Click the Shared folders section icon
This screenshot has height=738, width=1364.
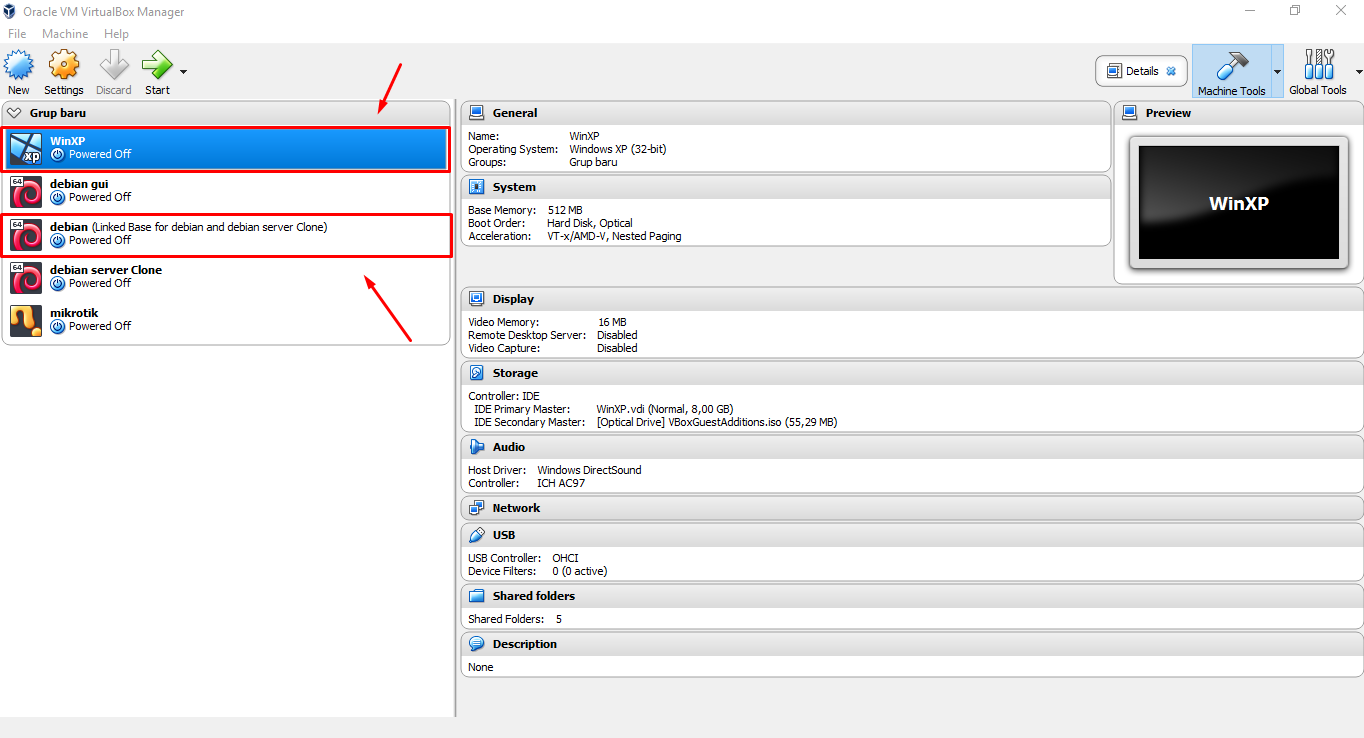click(477, 596)
